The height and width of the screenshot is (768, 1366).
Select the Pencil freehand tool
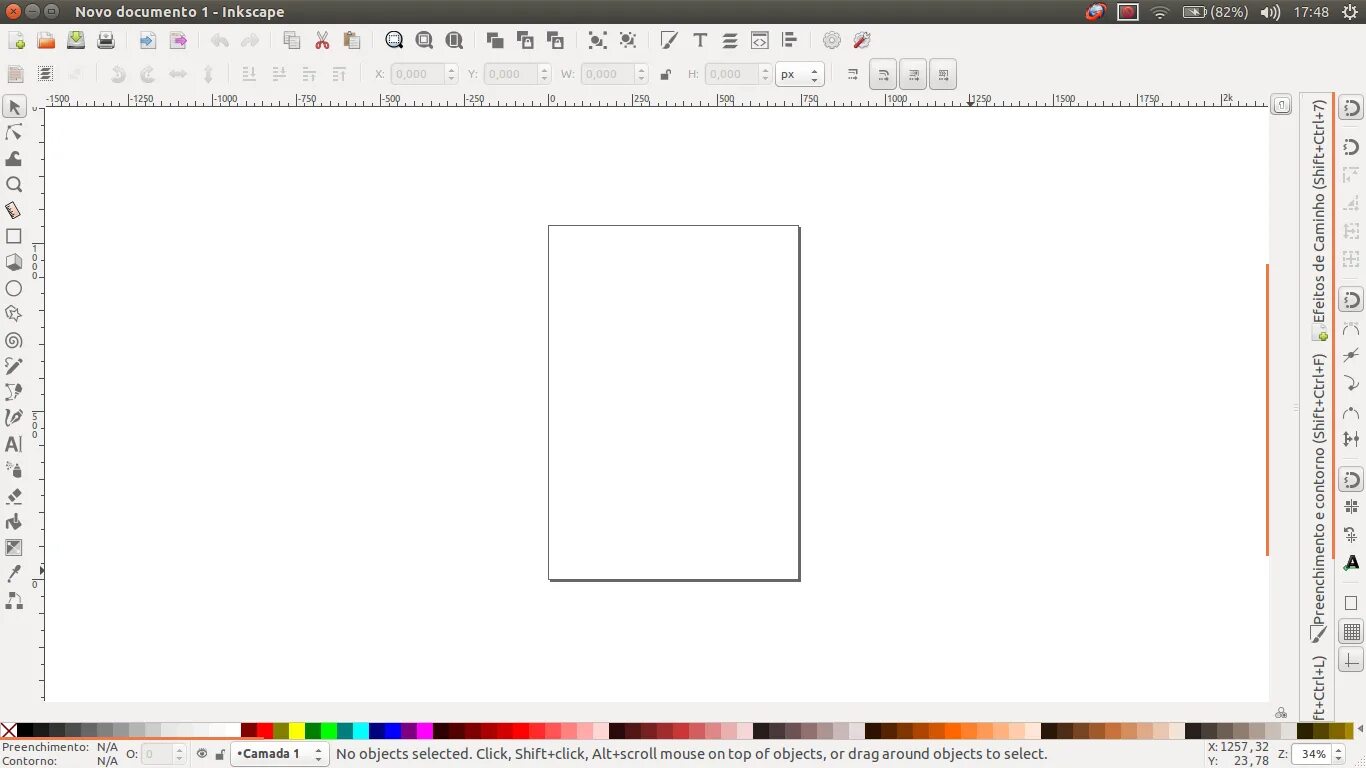pos(14,367)
